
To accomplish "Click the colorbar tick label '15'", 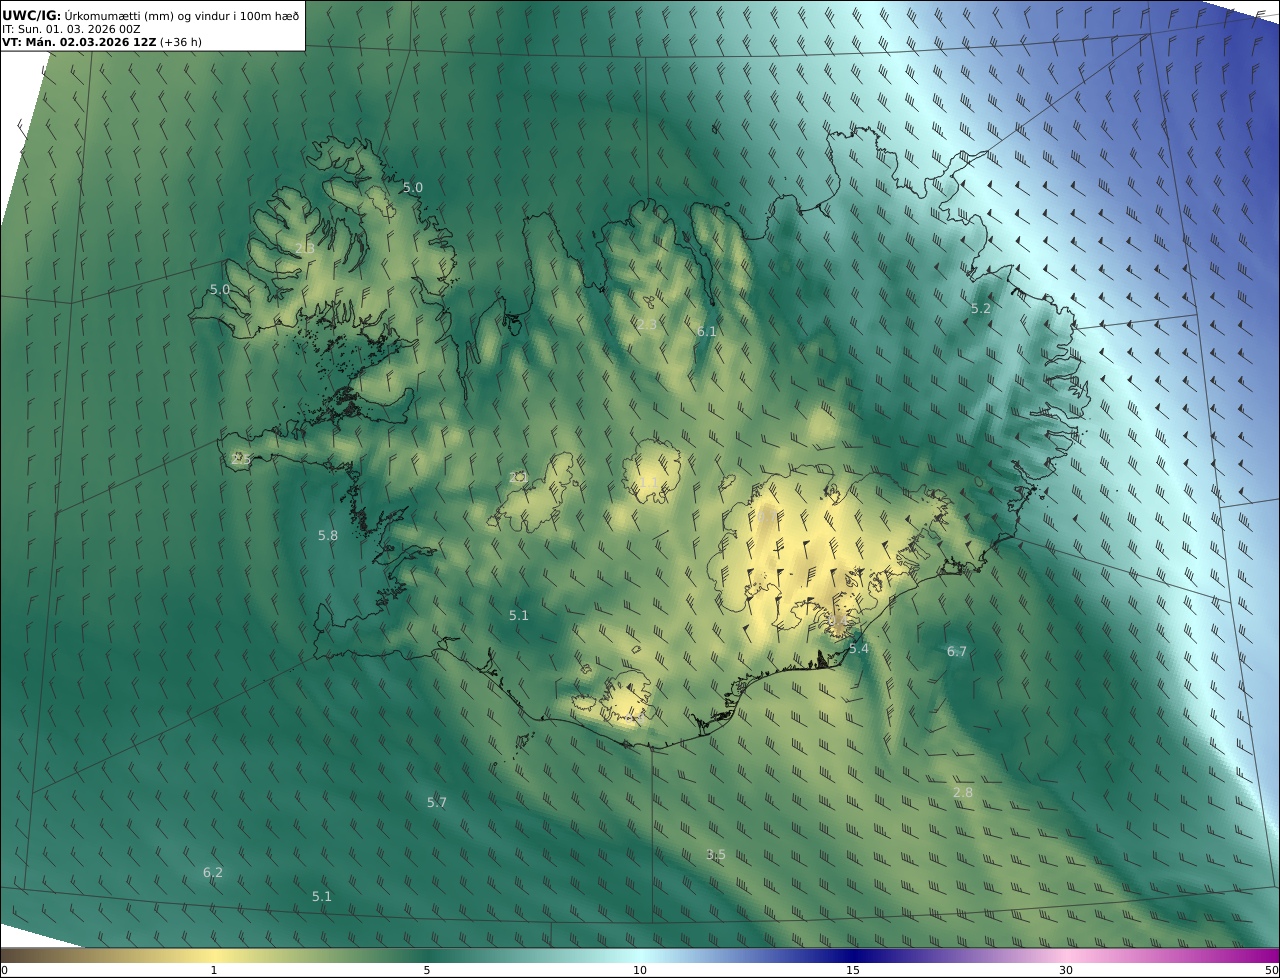I will [853, 970].
